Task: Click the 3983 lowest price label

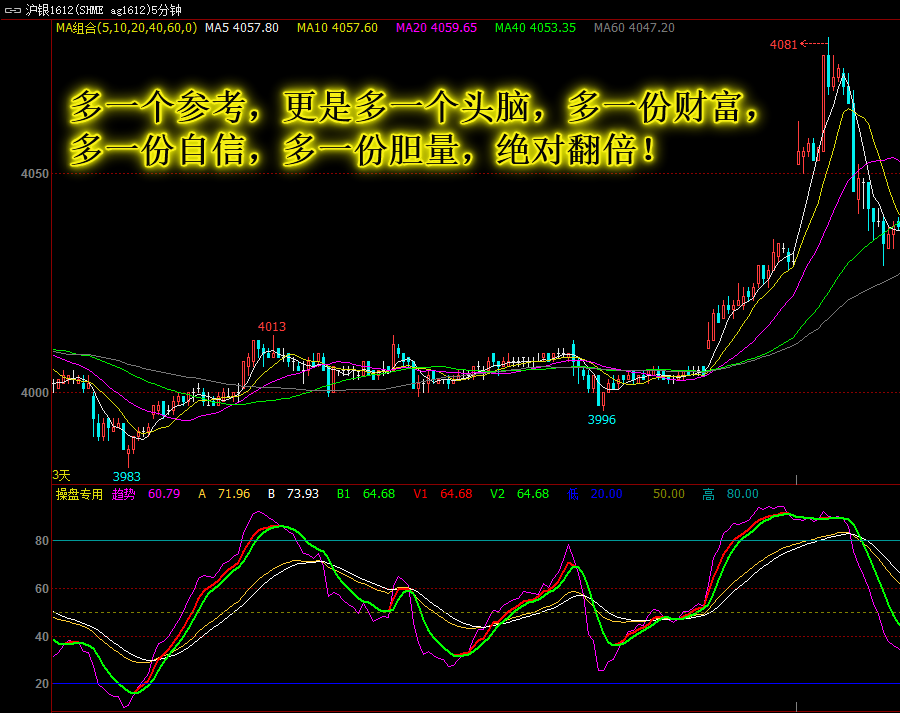Action: 126,476
